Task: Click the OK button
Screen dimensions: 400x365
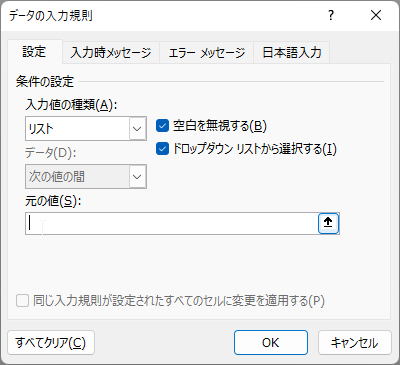Action: point(271,343)
